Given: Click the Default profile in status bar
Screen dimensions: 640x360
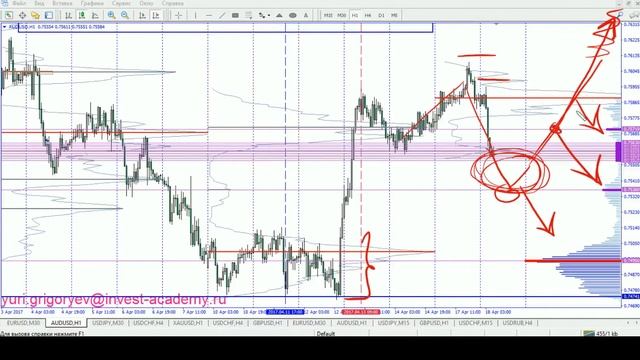Looking at the screenshot, I should tap(326, 333).
